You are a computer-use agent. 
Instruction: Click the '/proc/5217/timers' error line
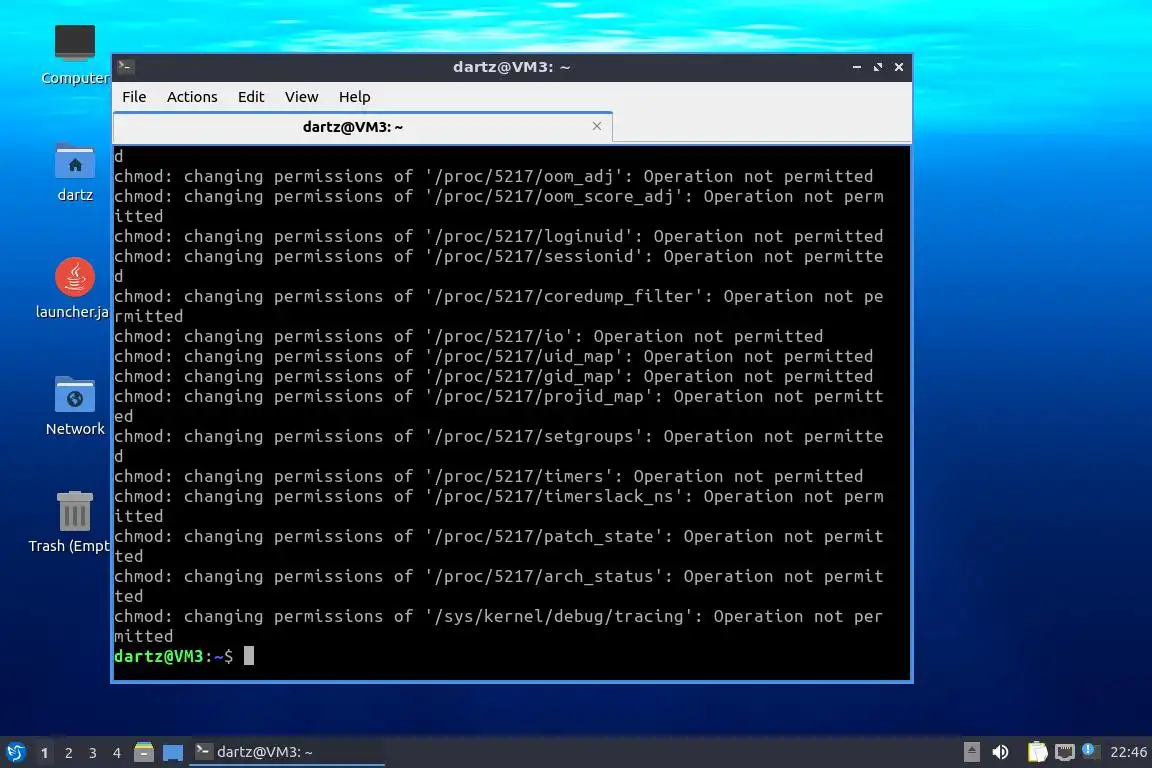(x=489, y=476)
